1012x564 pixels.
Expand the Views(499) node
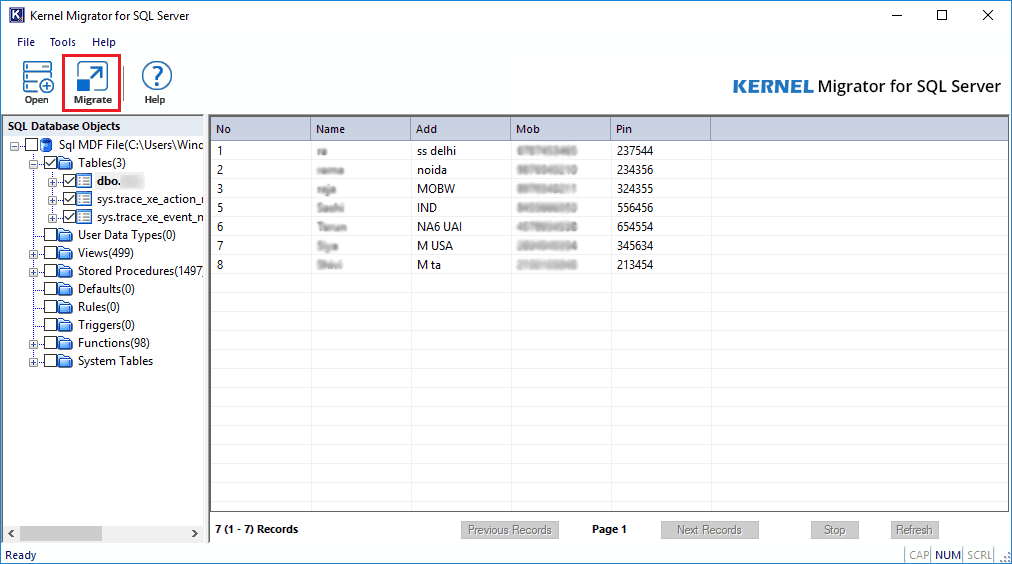pos(34,254)
